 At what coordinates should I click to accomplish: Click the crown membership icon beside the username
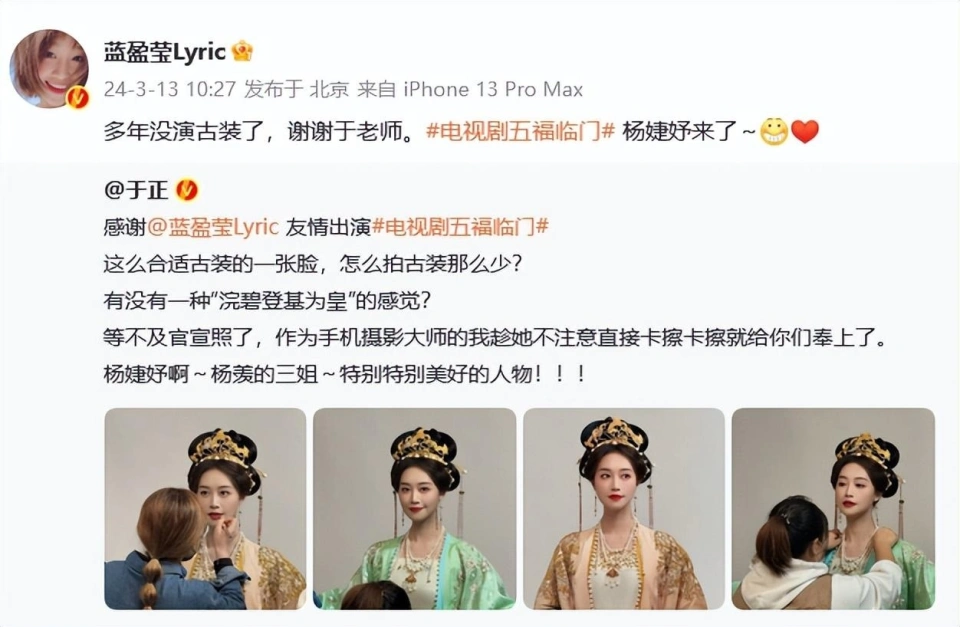coord(242,51)
